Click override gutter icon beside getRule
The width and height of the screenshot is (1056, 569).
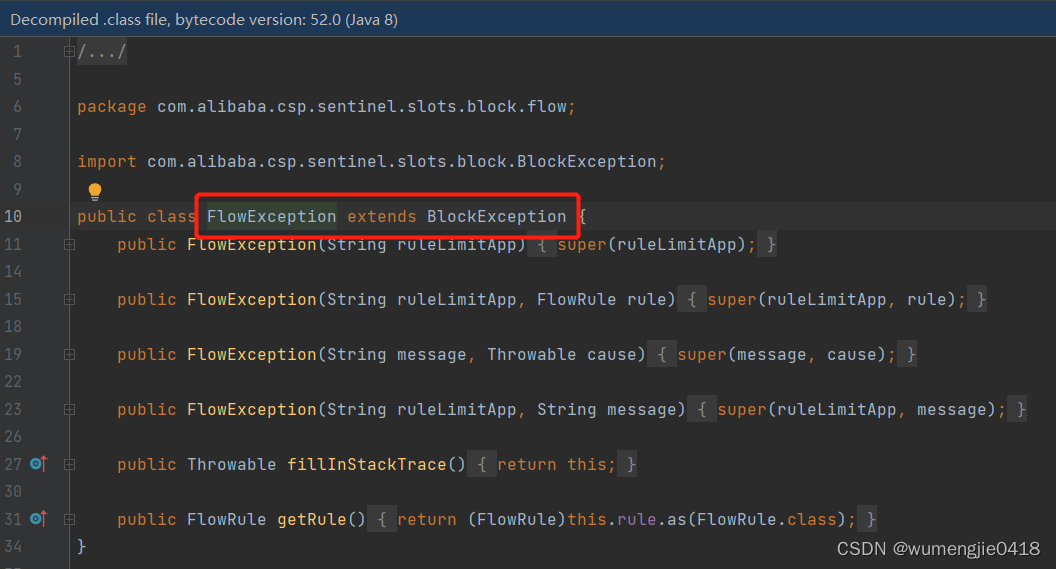pyautogui.click(x=38, y=518)
